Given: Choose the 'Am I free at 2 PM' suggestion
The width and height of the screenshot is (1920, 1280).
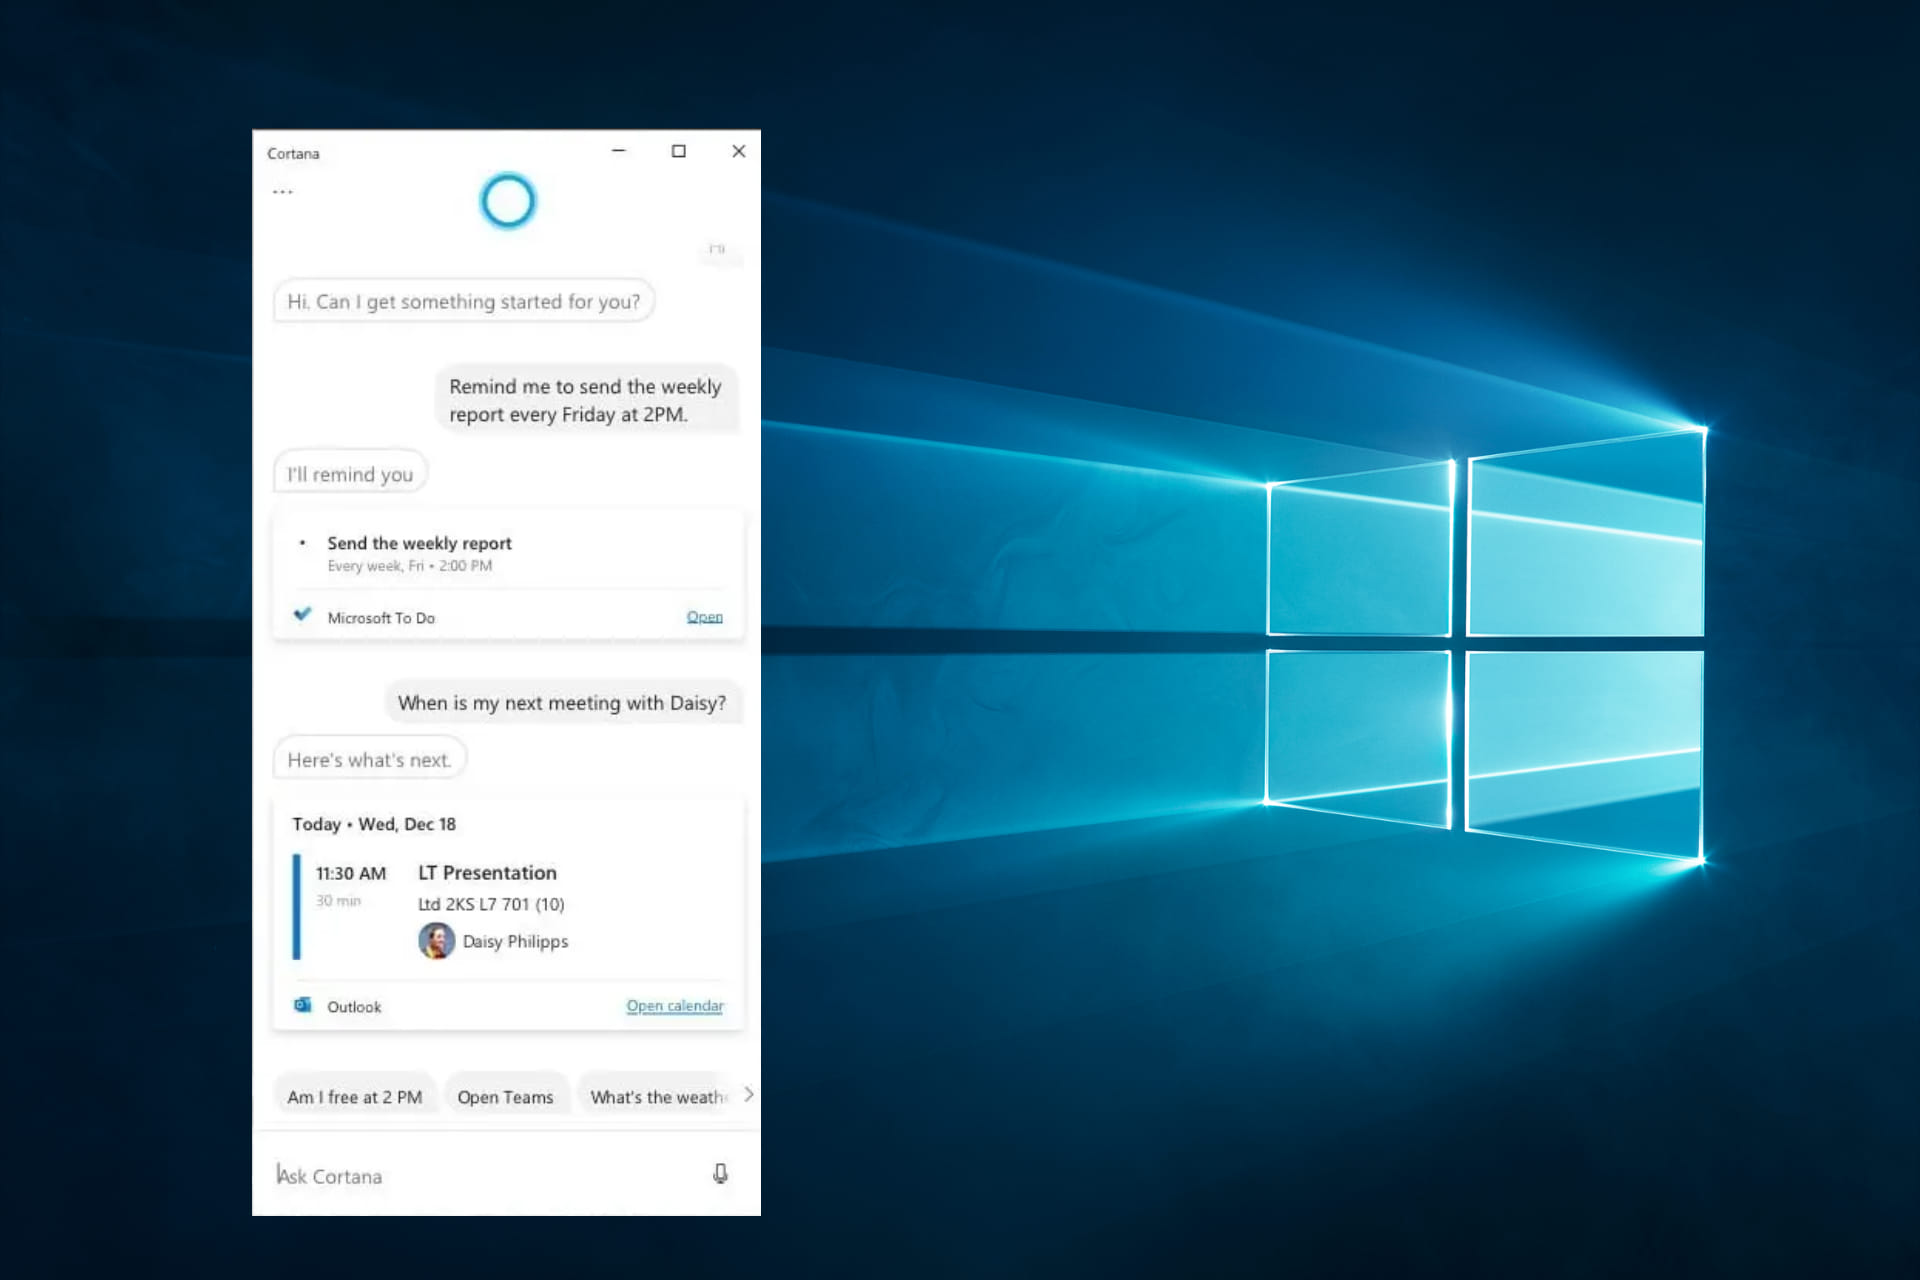Looking at the screenshot, I should [x=355, y=1097].
